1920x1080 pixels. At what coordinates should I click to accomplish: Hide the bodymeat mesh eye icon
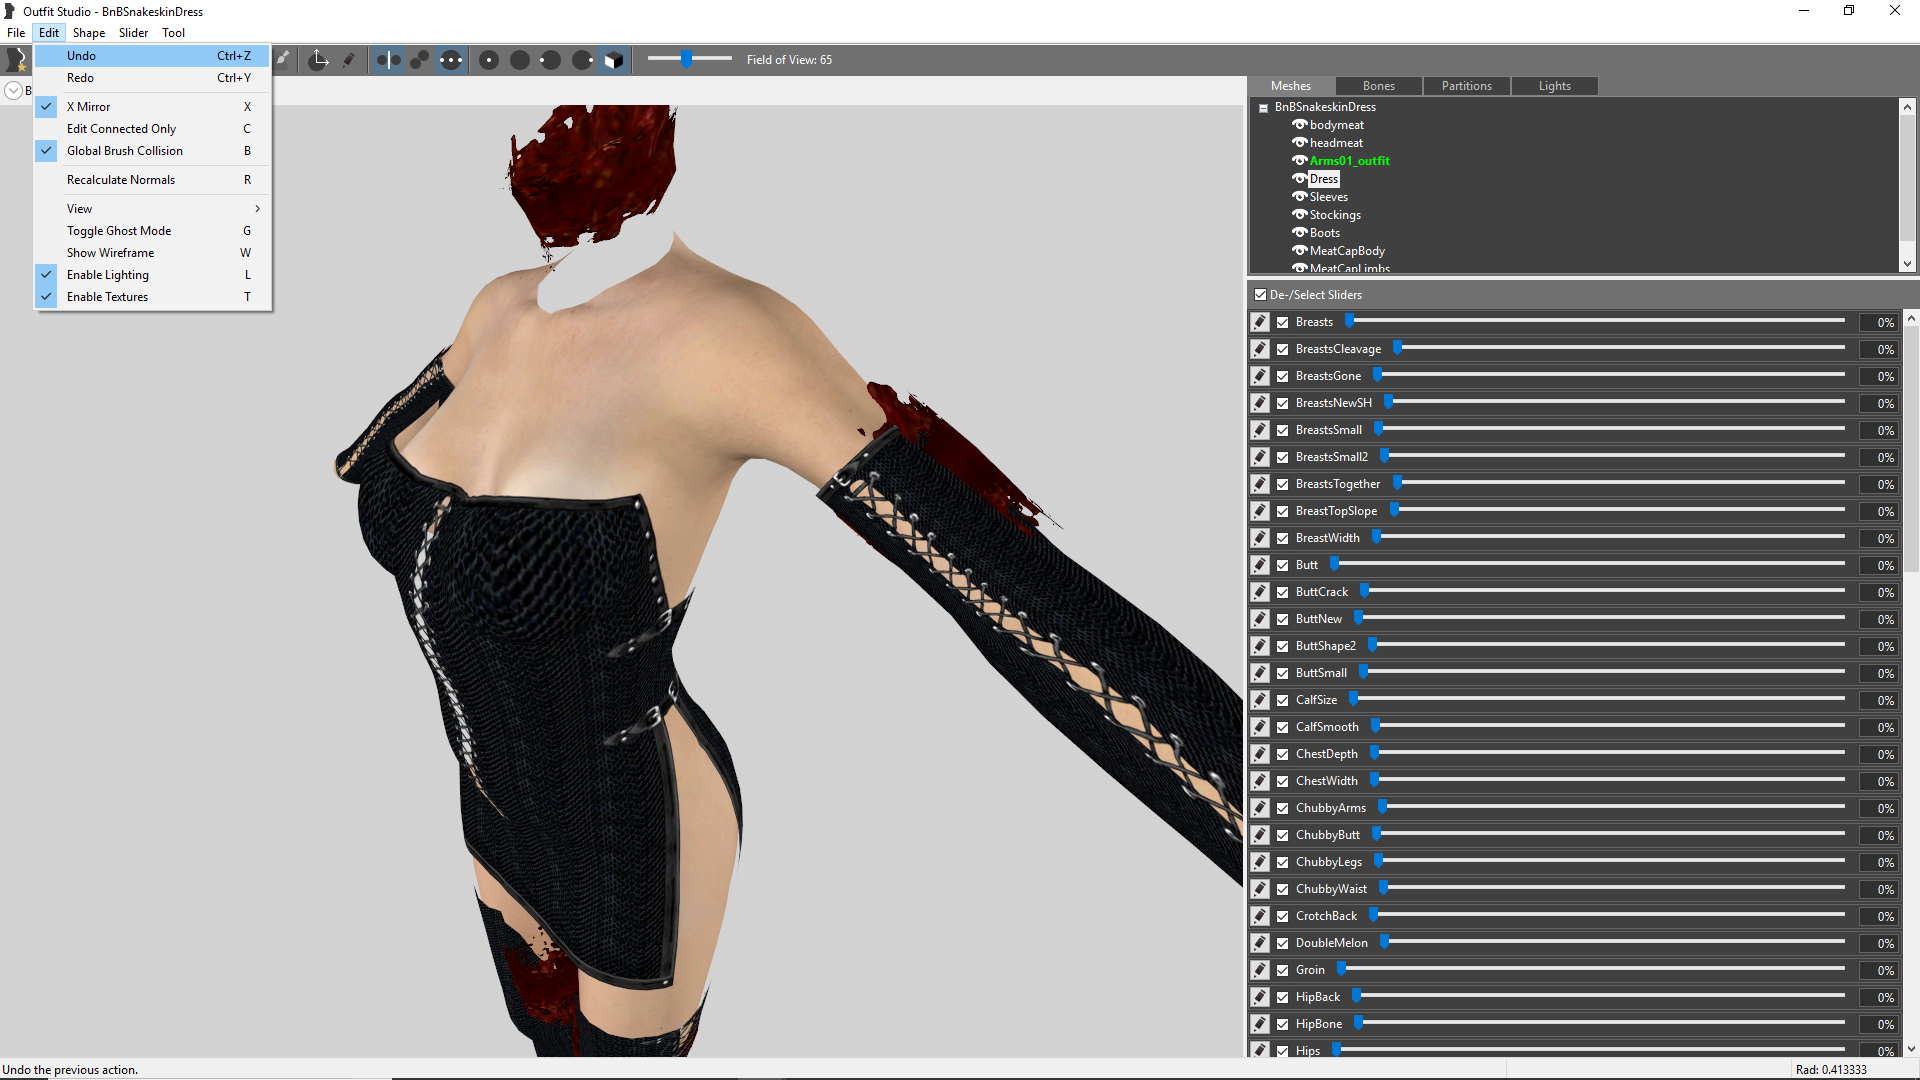(1300, 125)
